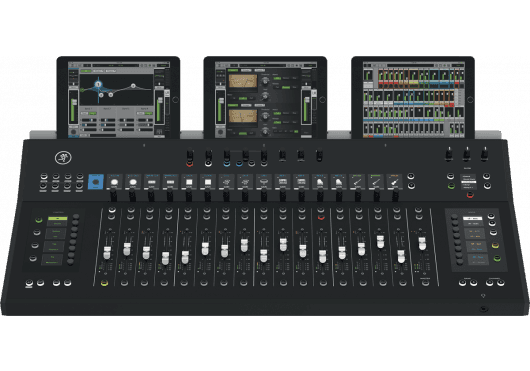Grab the eighth channel fader cap
Image resolution: width=530 pixels, height=371 pixels.
(x=244, y=246)
